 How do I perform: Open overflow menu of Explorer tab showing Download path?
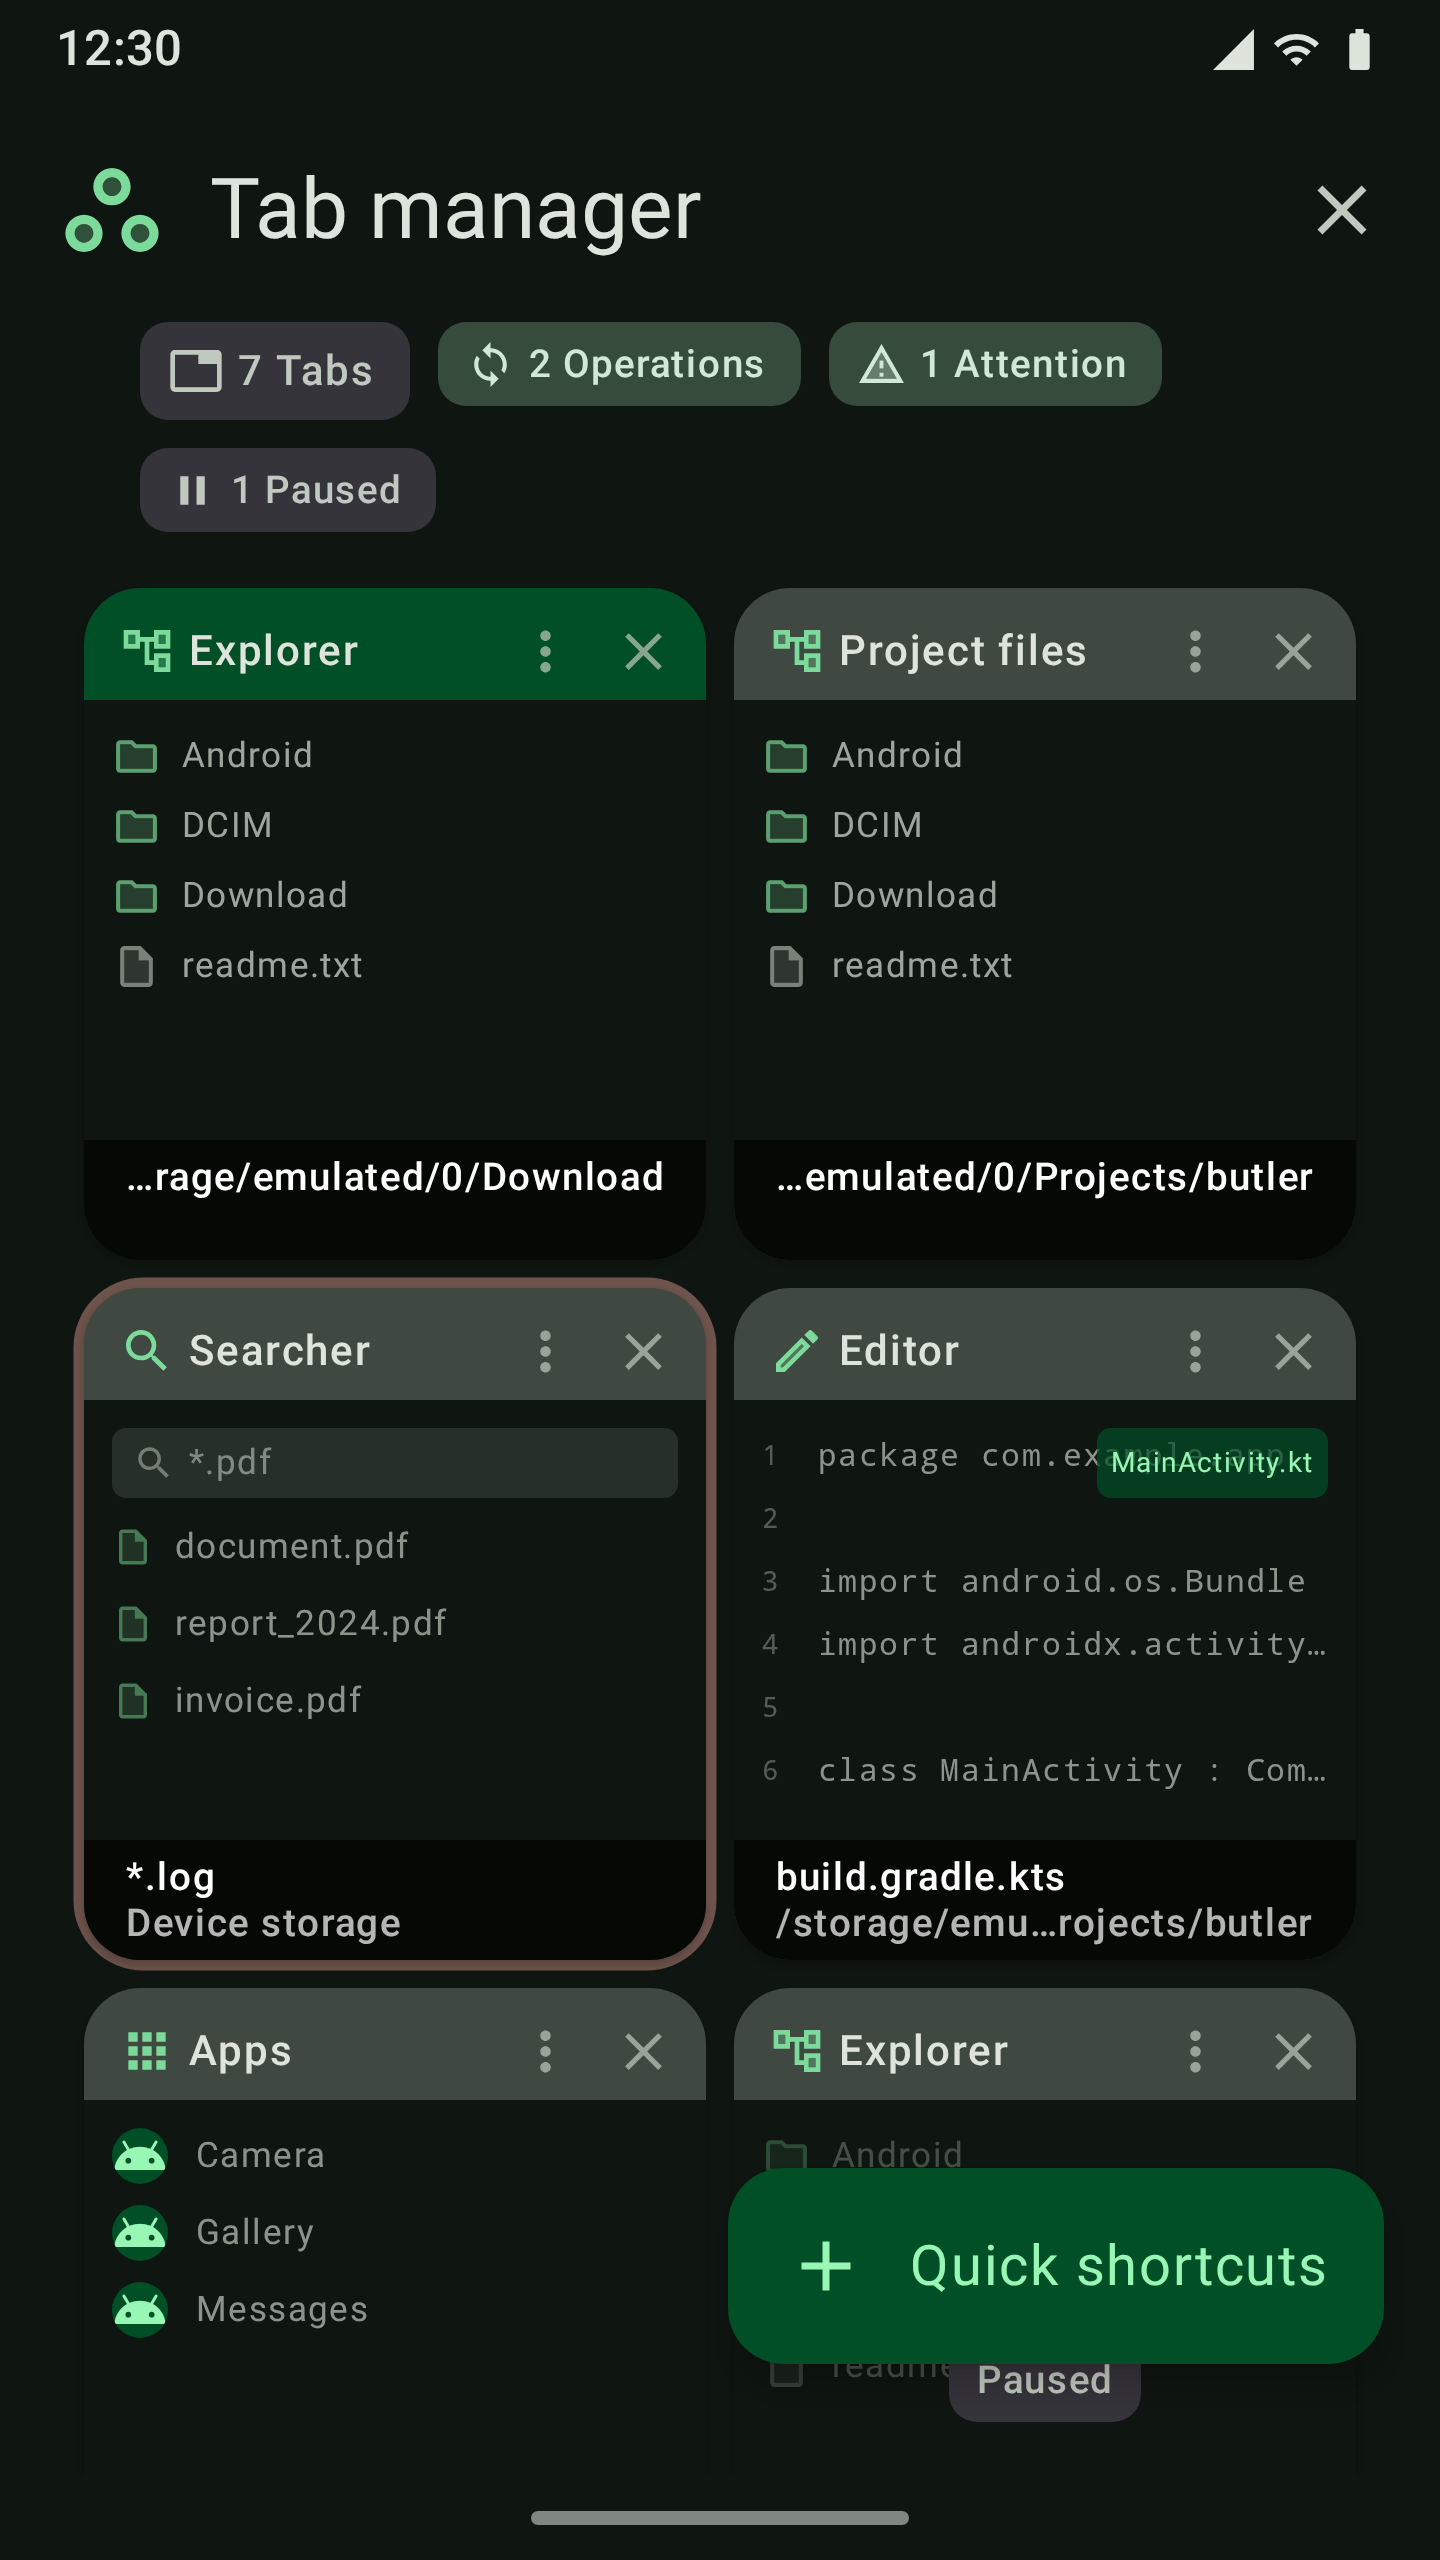pos(545,652)
